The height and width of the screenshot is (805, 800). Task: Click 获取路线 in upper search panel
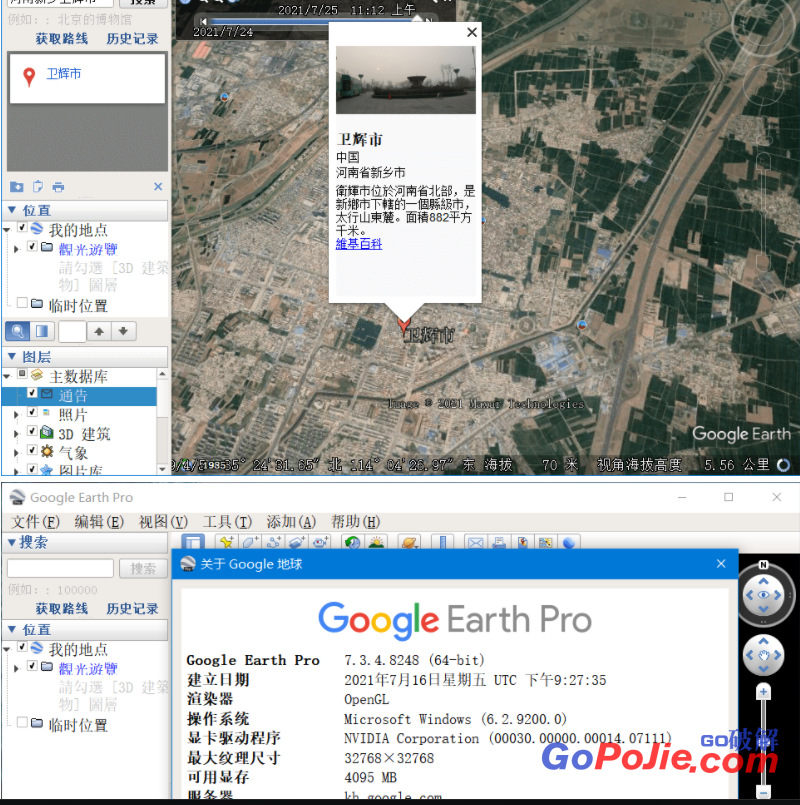(62, 39)
